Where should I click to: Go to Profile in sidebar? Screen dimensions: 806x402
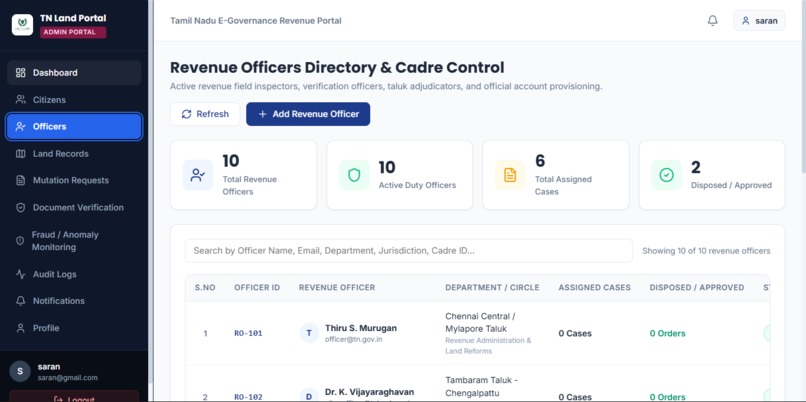click(x=74, y=328)
